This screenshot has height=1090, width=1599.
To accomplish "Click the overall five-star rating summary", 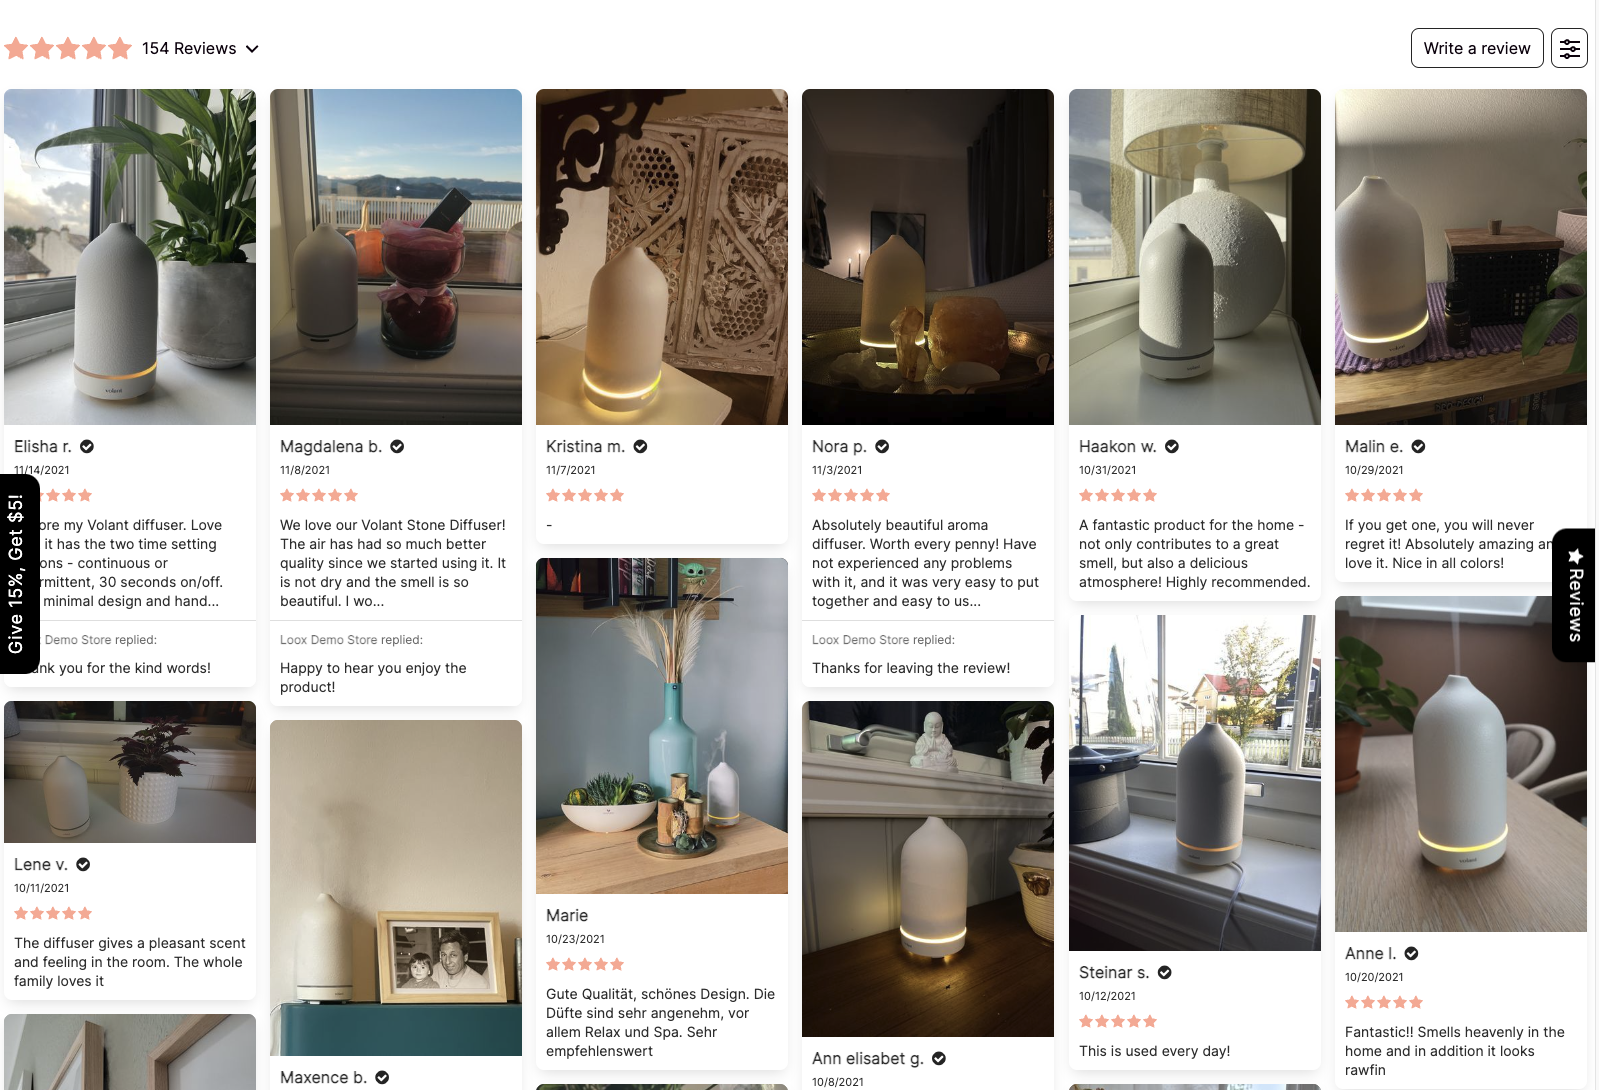I will tap(68, 48).
